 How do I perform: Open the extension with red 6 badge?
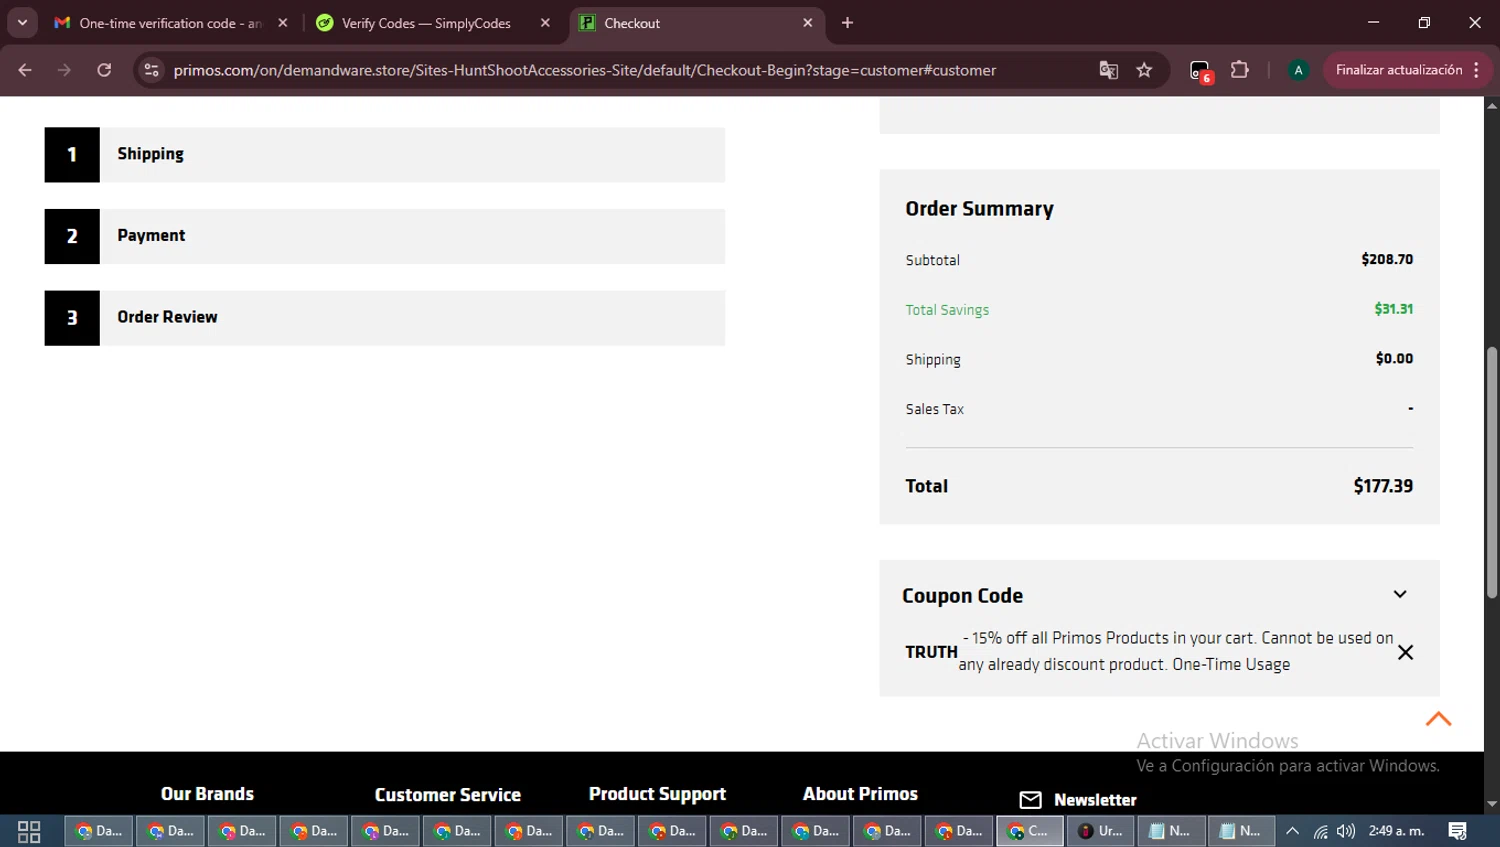[x=1200, y=71]
